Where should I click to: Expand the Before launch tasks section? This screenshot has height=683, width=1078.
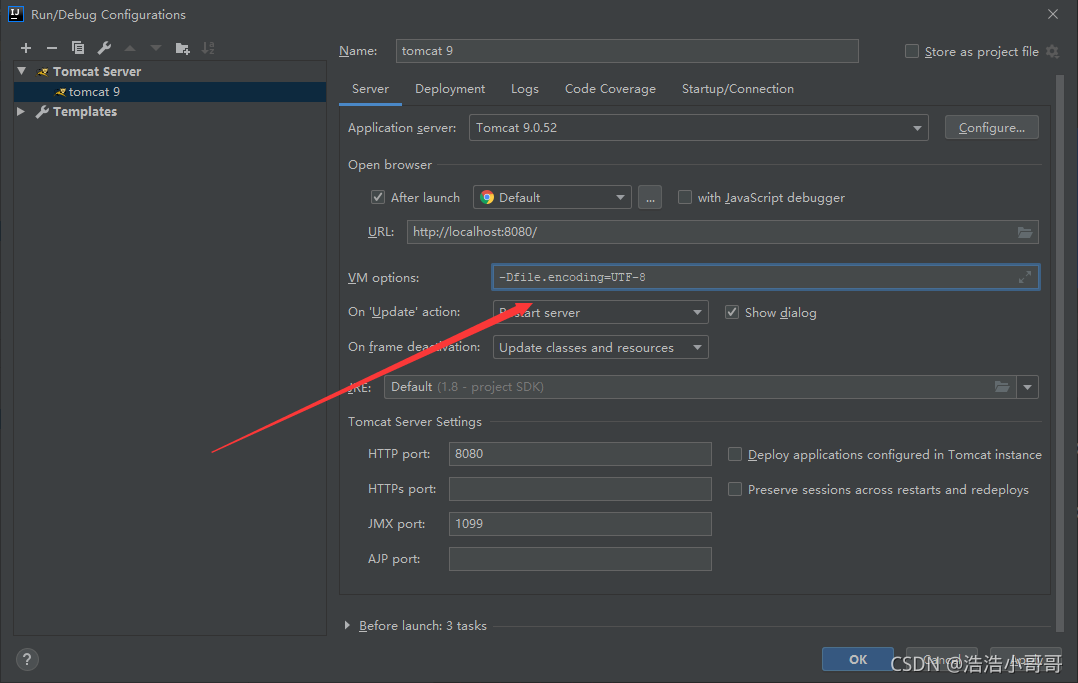coord(347,625)
